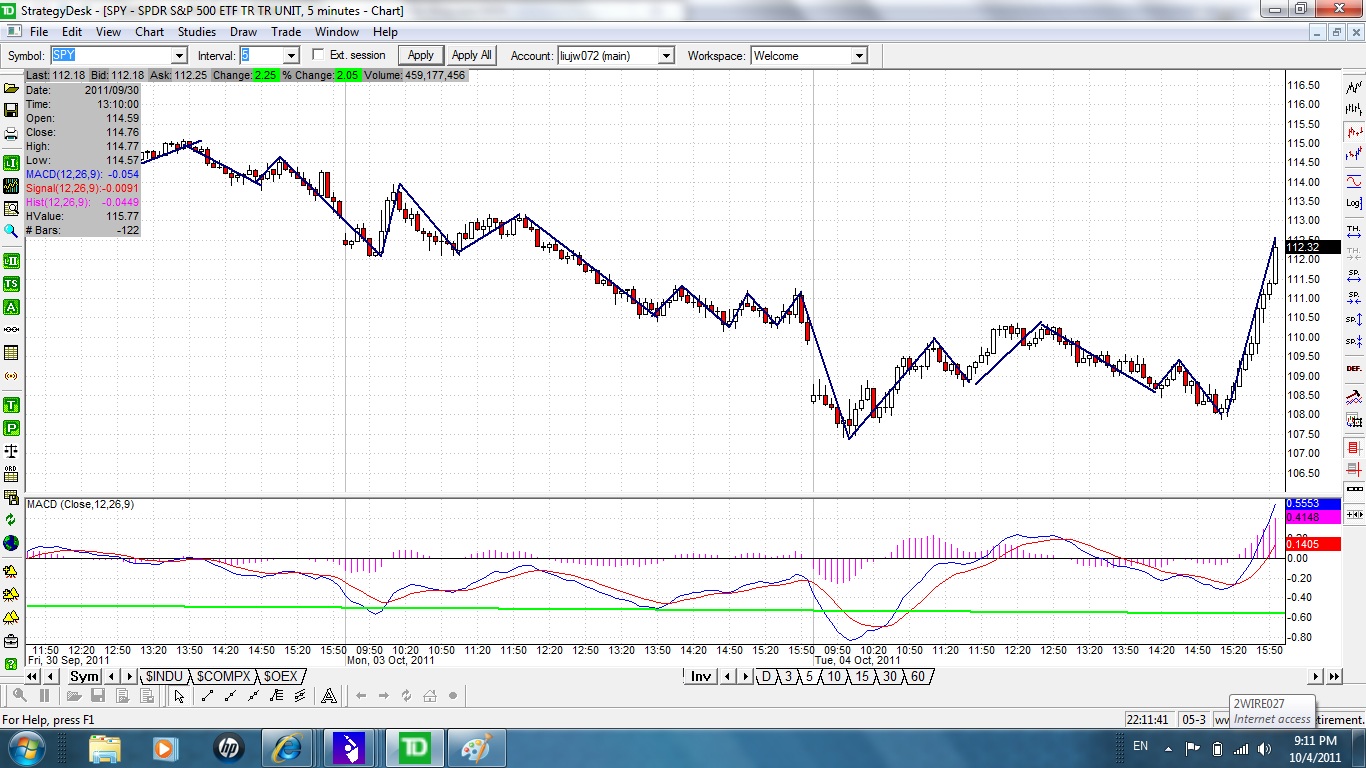Select the 30 minute interval tab

click(889, 677)
